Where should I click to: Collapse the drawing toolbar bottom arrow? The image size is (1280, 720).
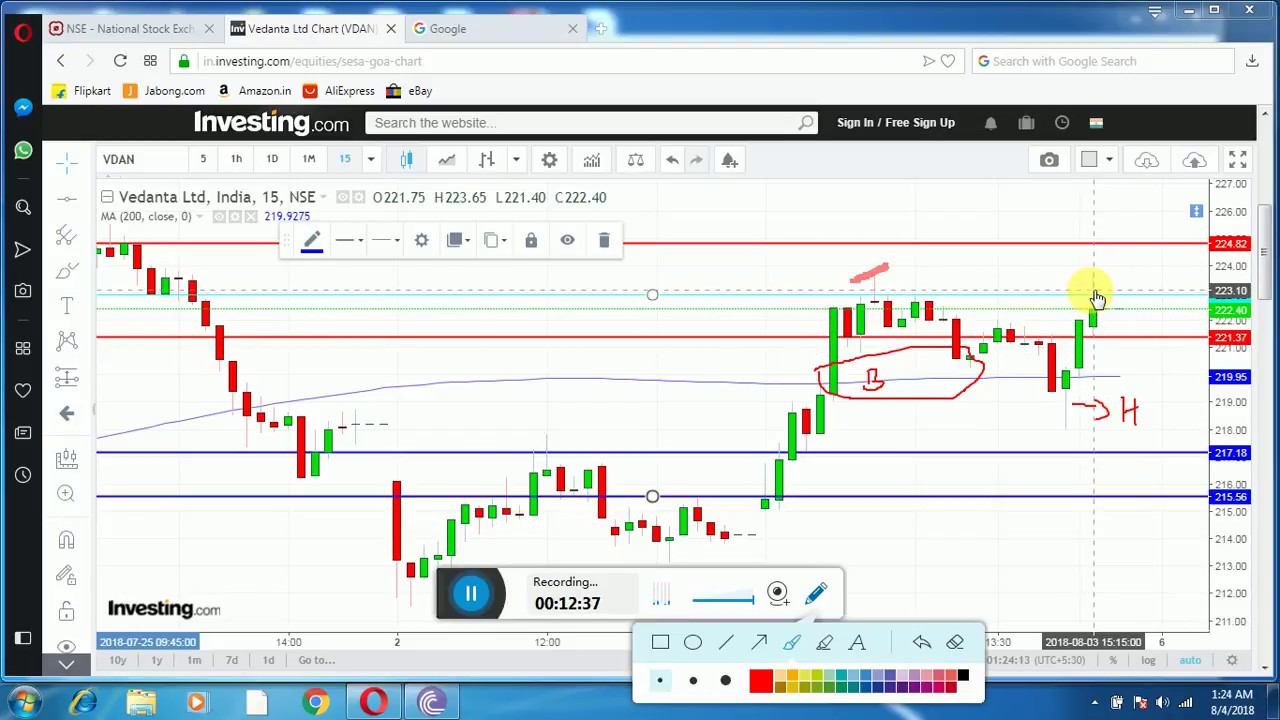pyautogui.click(x=67, y=664)
